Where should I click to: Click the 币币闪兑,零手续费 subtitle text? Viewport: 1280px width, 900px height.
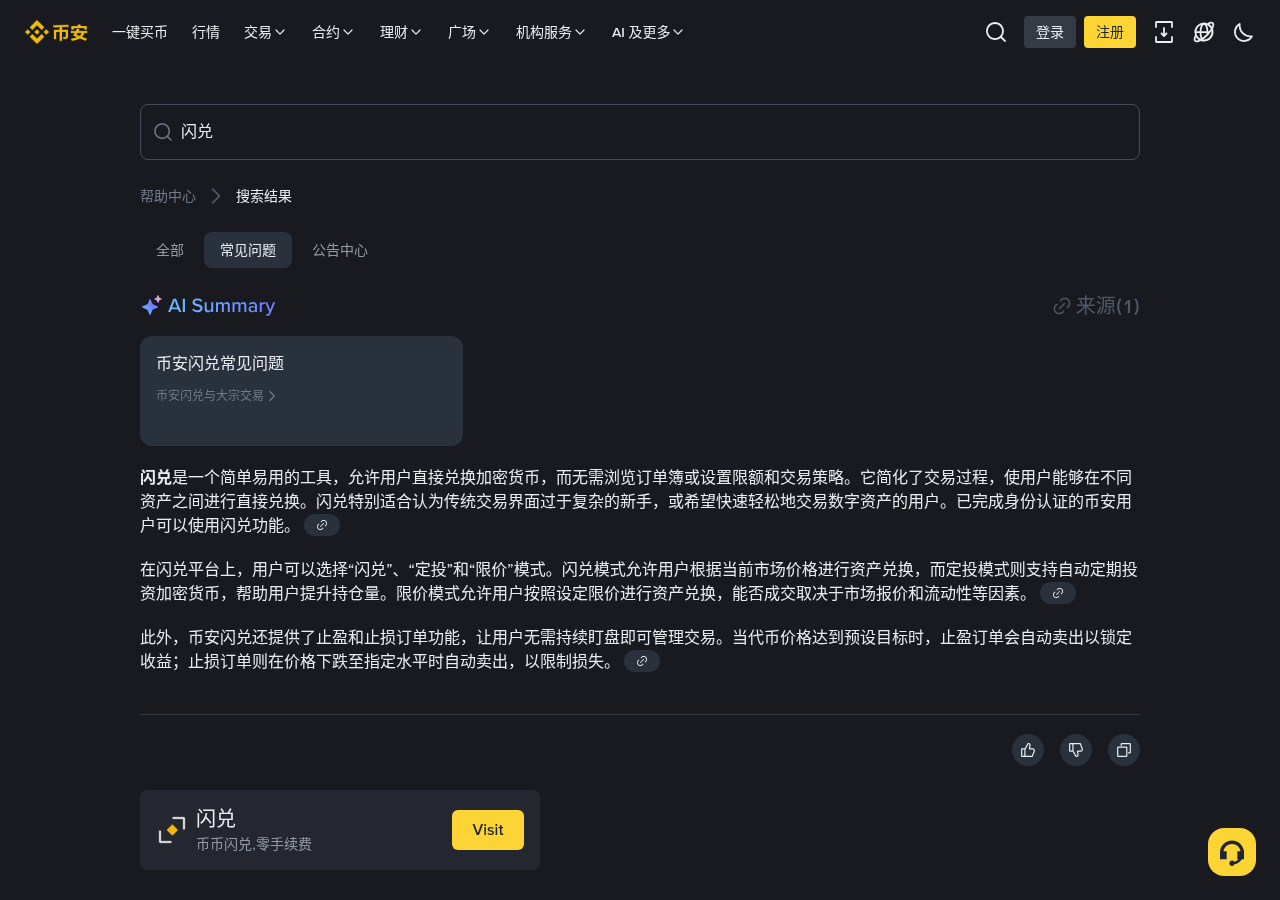(x=254, y=844)
